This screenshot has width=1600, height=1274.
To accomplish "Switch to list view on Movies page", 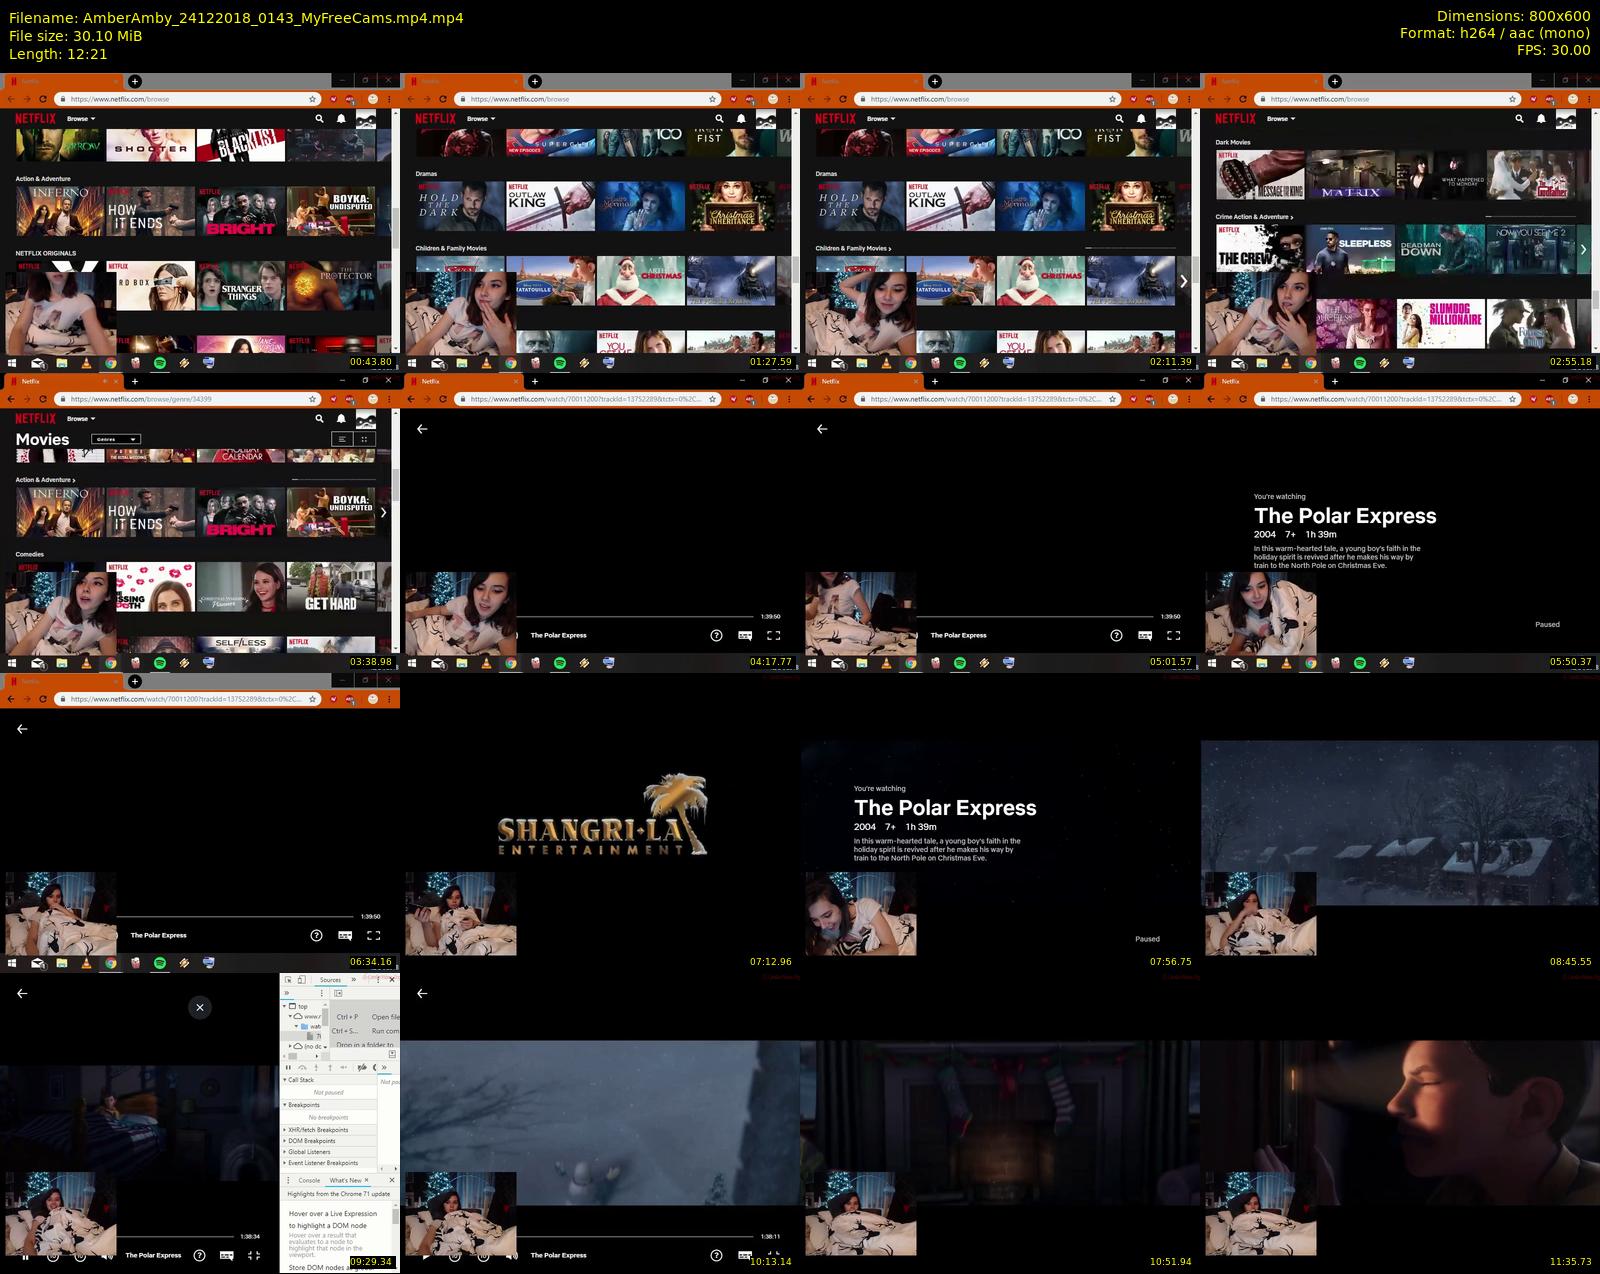I will tap(342, 439).
